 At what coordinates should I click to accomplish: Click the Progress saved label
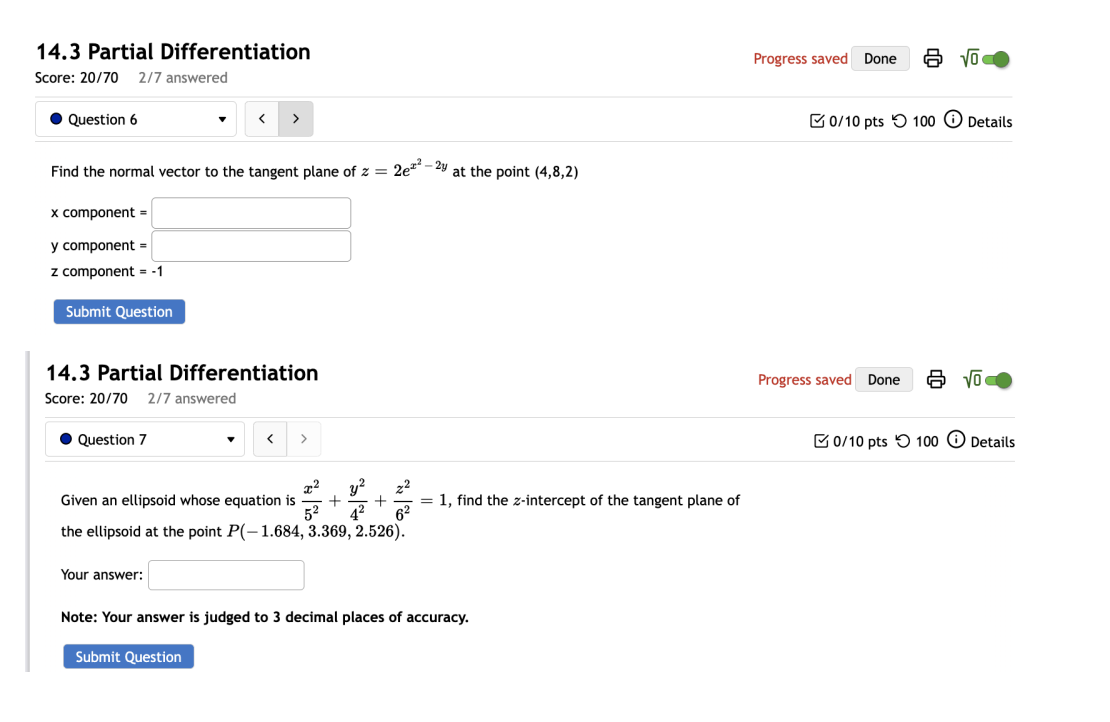pos(800,58)
